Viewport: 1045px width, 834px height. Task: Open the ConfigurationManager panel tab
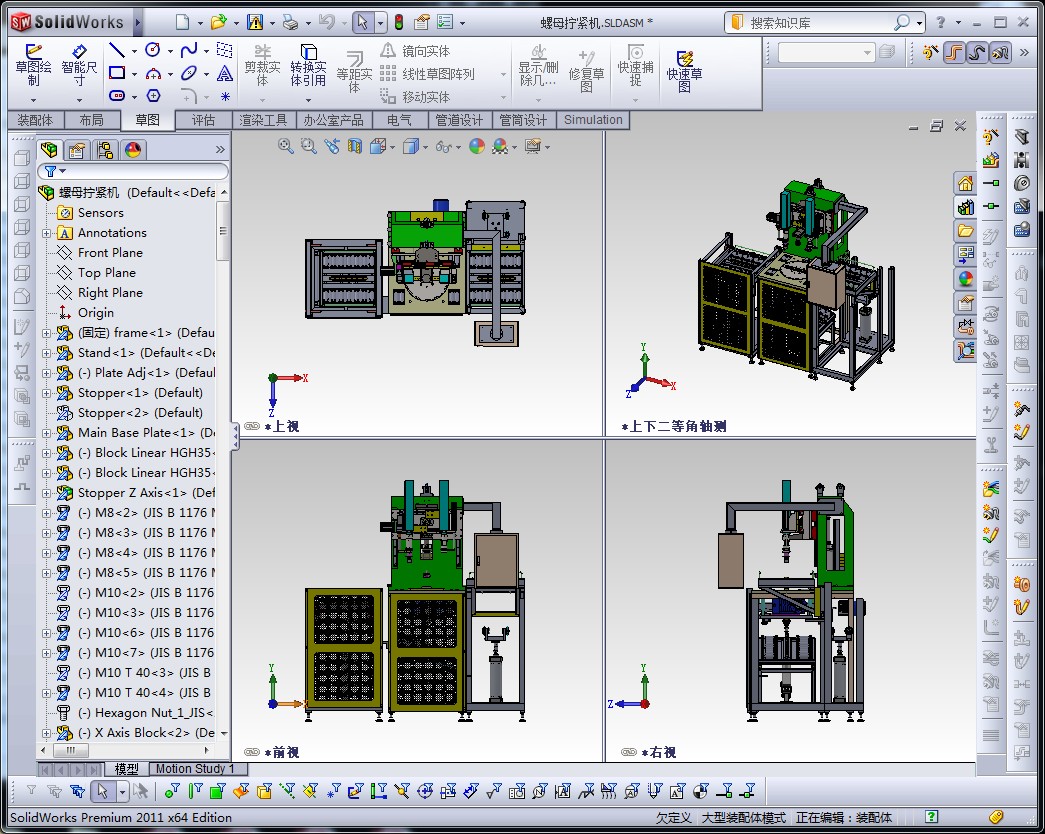pos(105,150)
